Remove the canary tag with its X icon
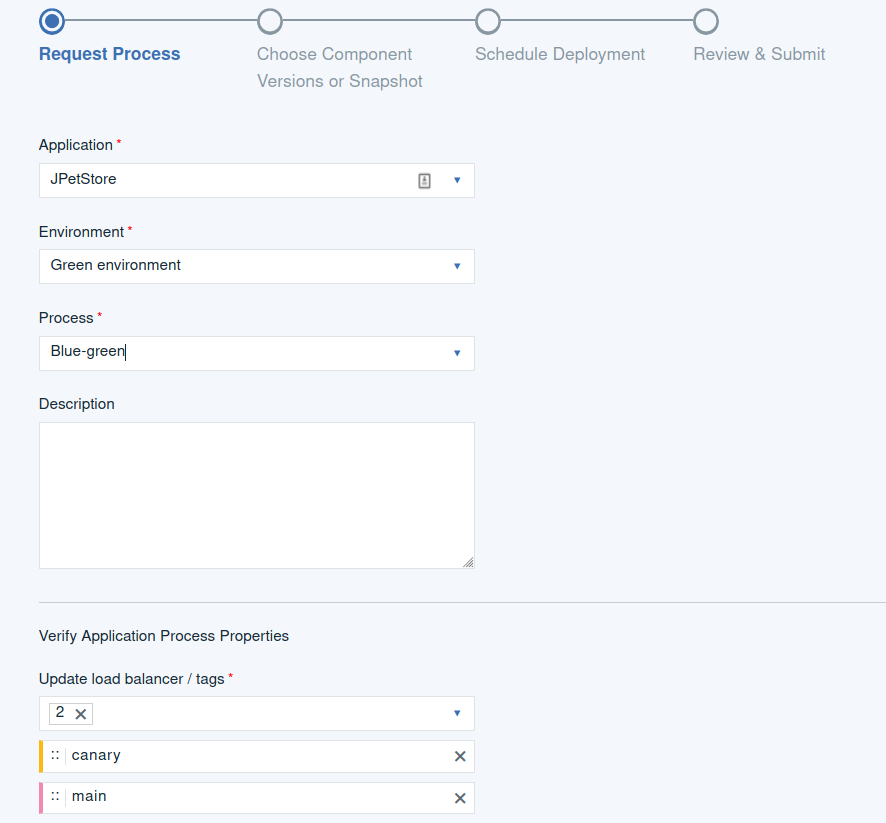This screenshot has height=823, width=886. pyautogui.click(x=460, y=756)
